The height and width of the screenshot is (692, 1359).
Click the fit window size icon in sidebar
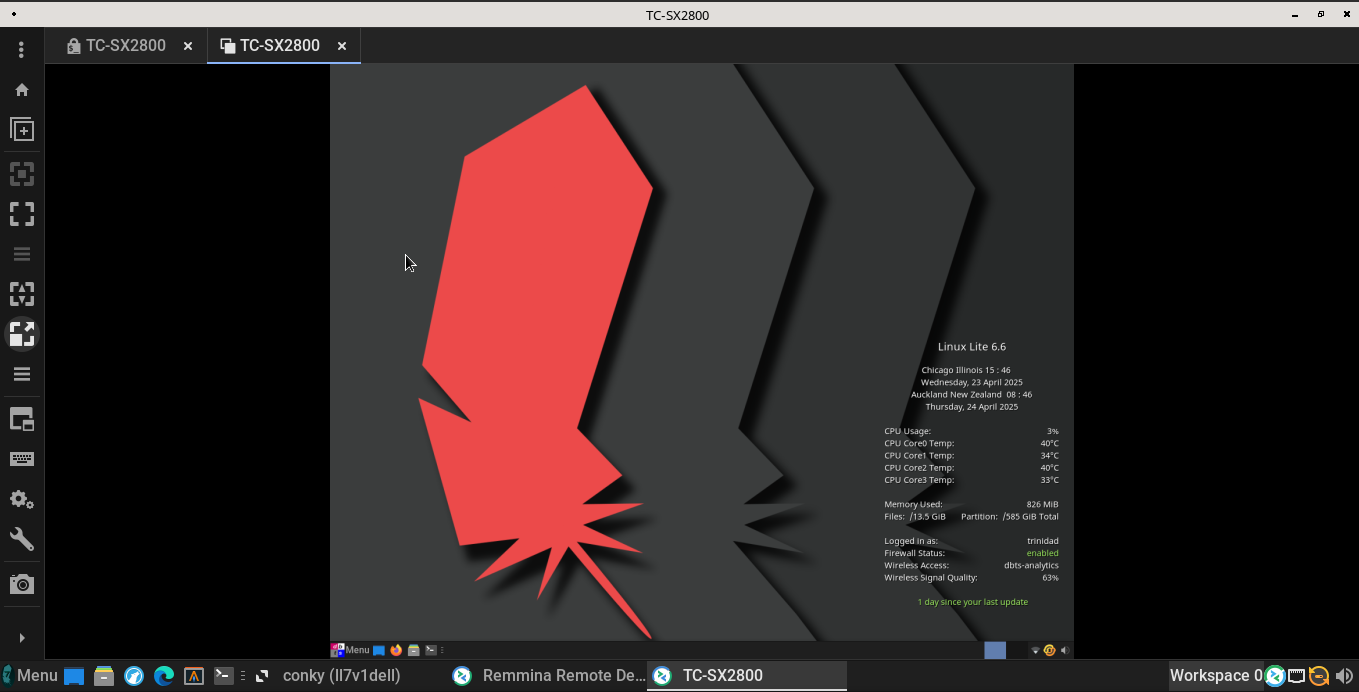pos(22,294)
